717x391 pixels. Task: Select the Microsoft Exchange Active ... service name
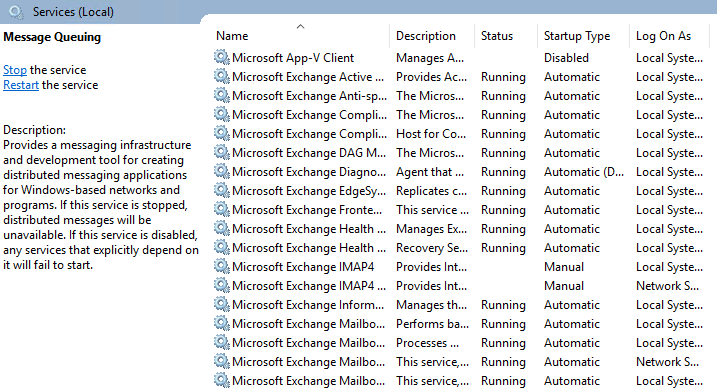pos(308,77)
